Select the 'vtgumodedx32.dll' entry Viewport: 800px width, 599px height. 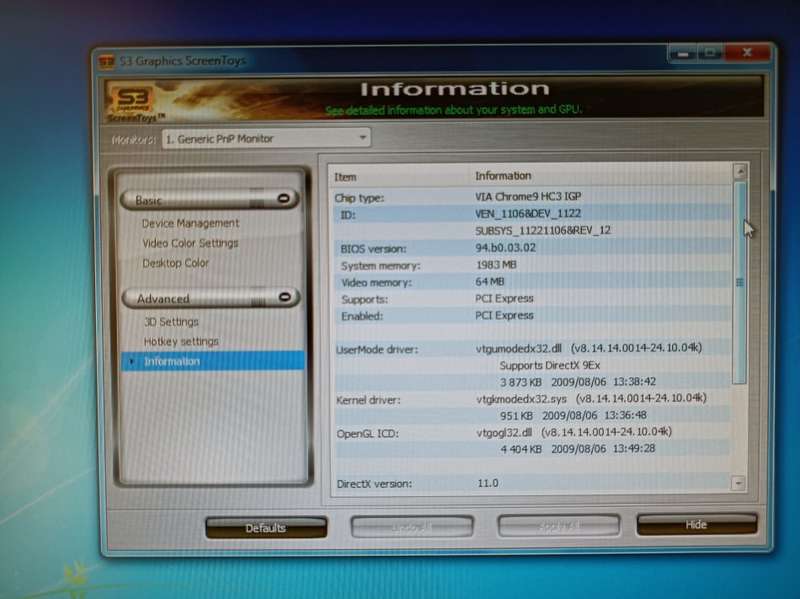518,348
